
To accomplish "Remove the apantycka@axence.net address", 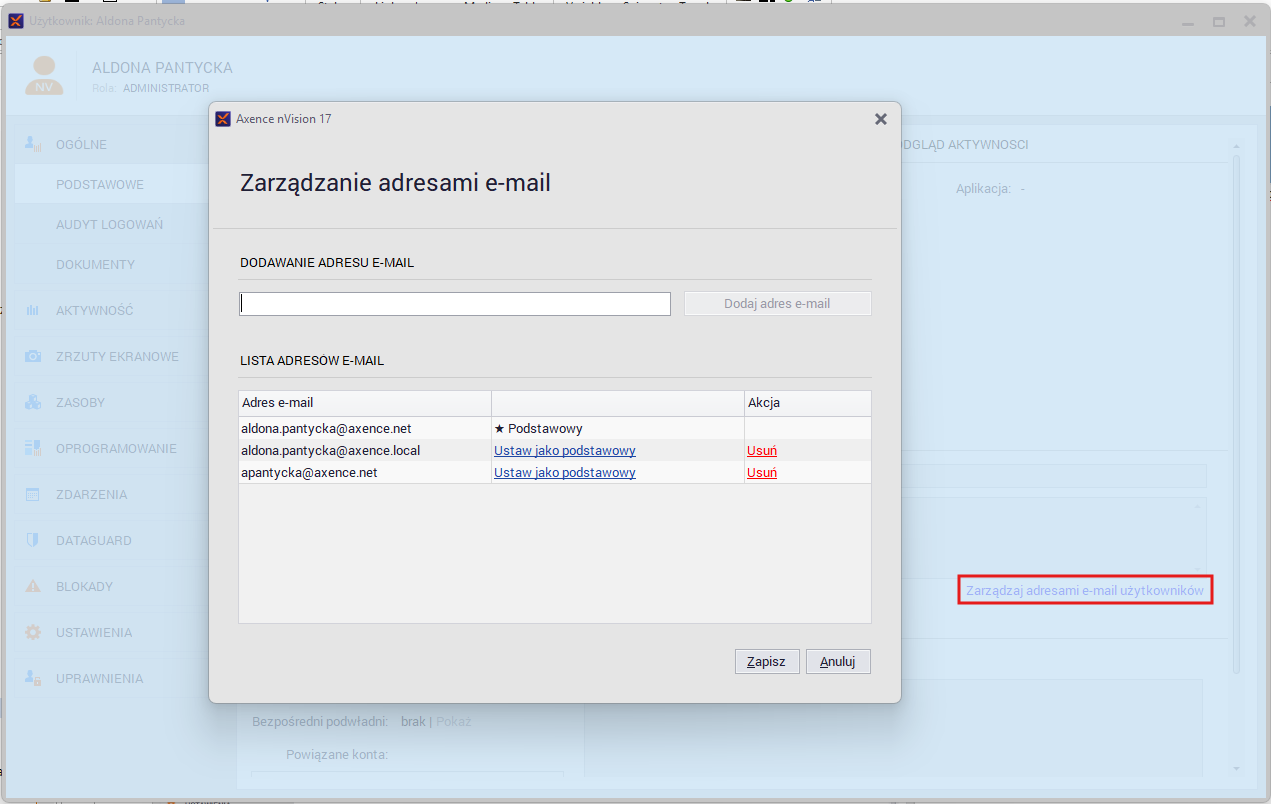I will point(762,473).
